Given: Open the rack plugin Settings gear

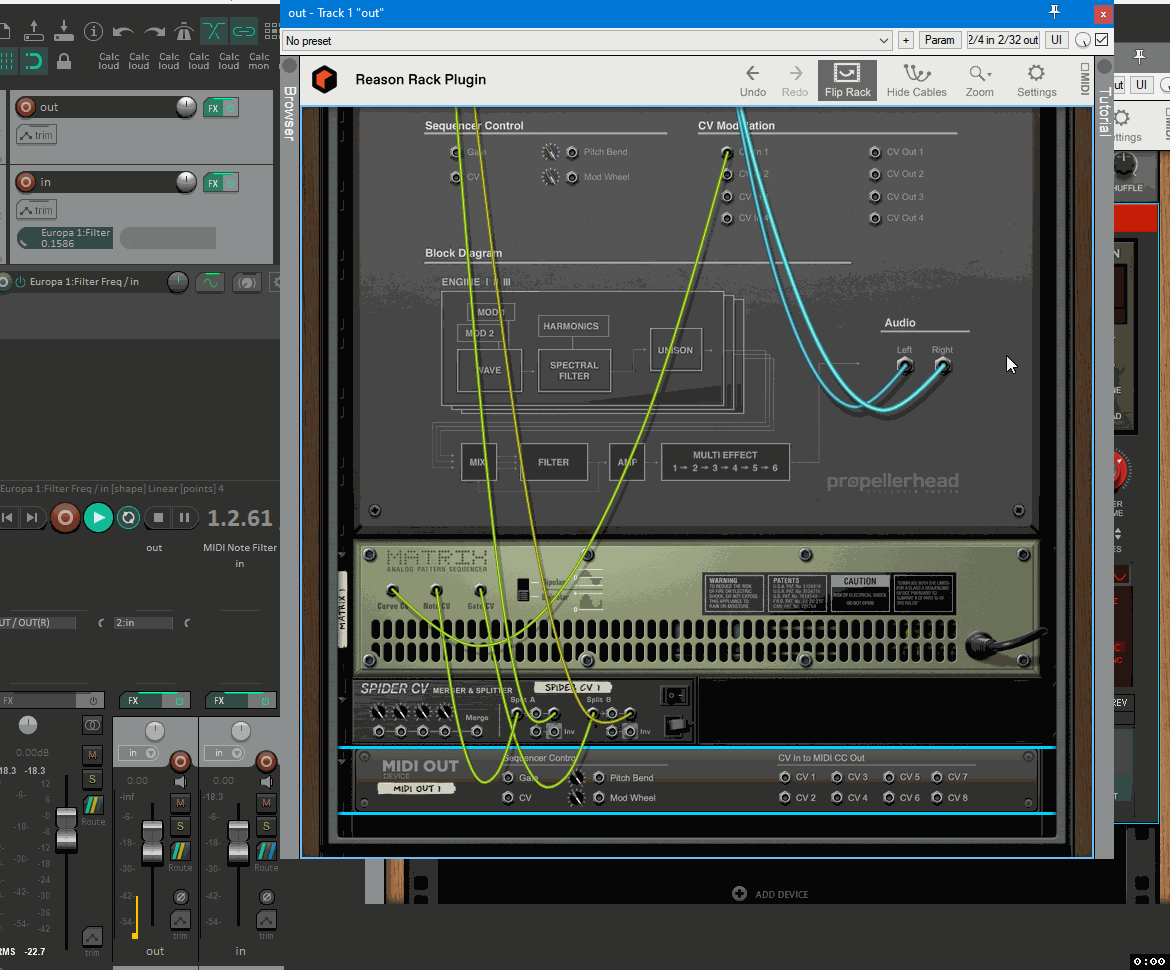Looking at the screenshot, I should tap(1036, 72).
